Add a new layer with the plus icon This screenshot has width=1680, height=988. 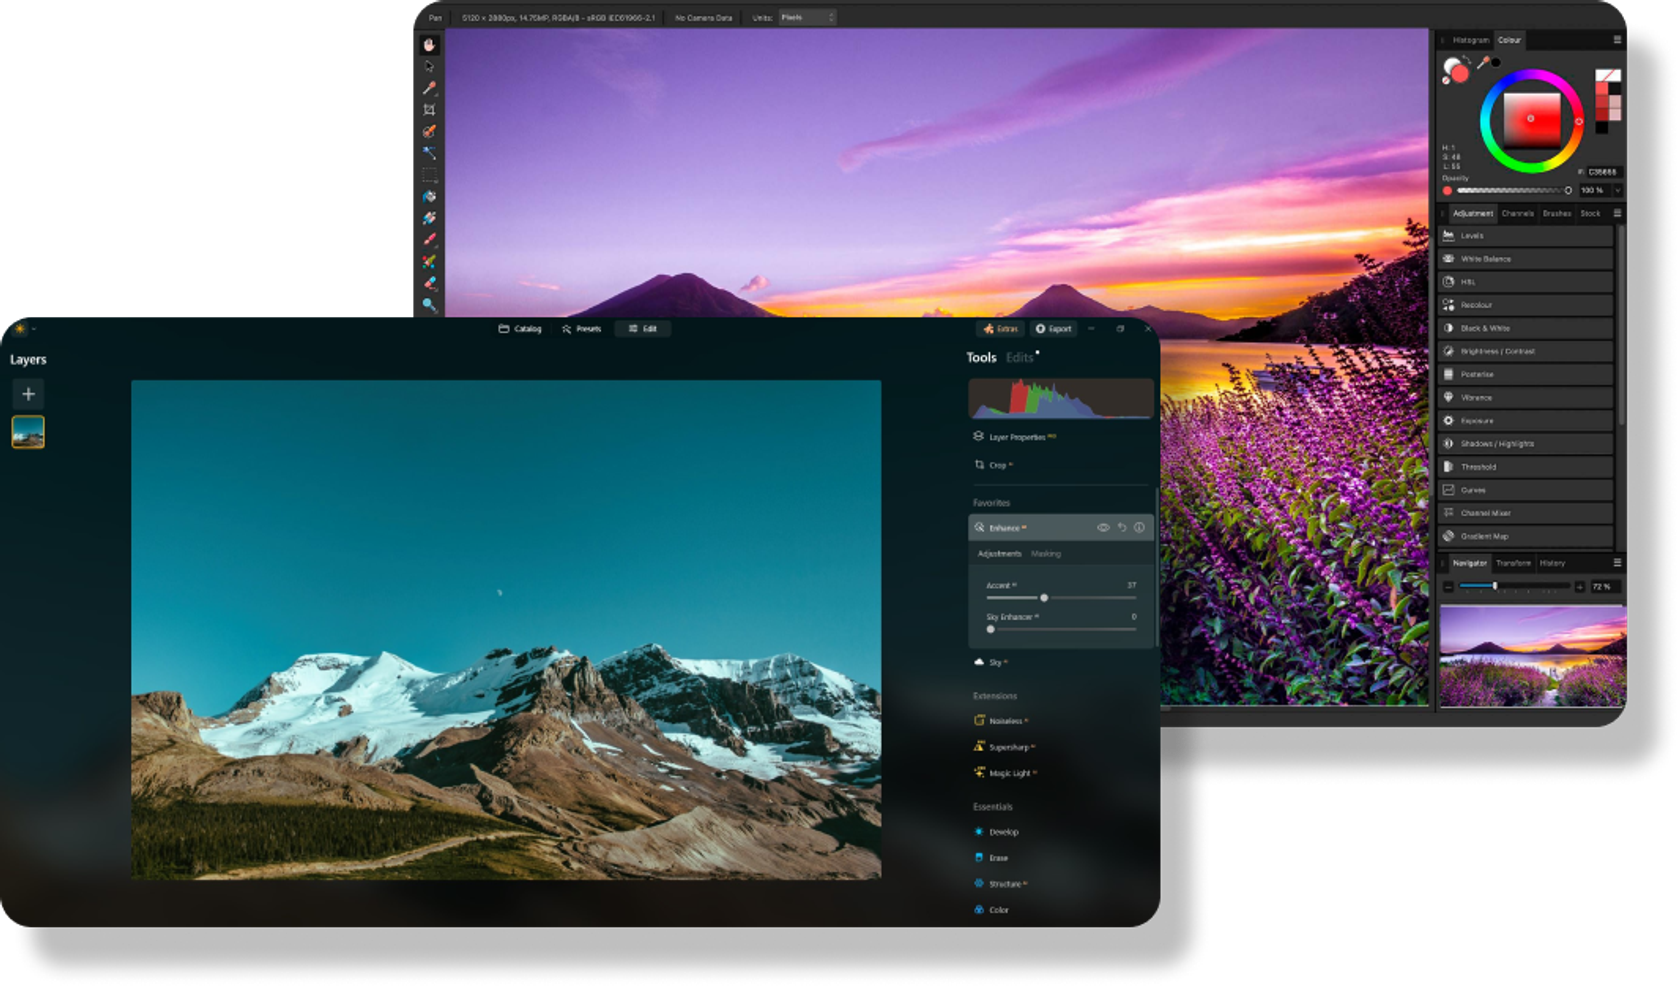[29, 394]
